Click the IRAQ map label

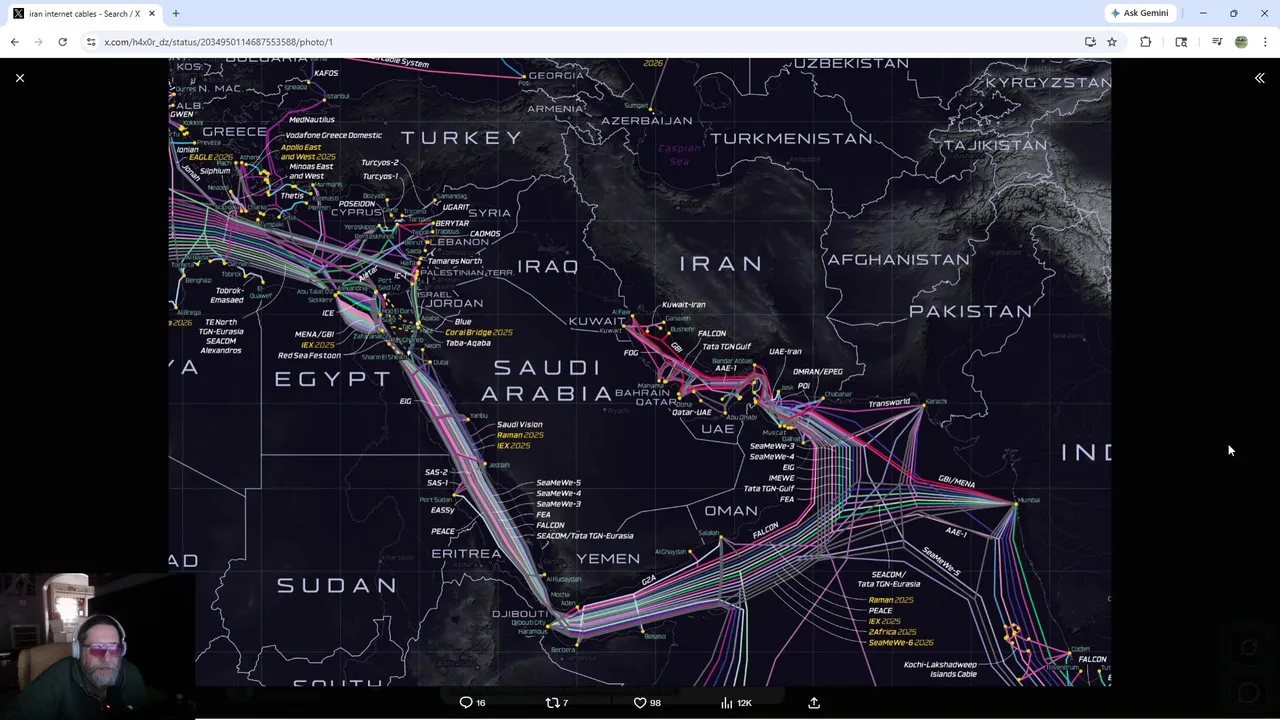click(x=548, y=267)
